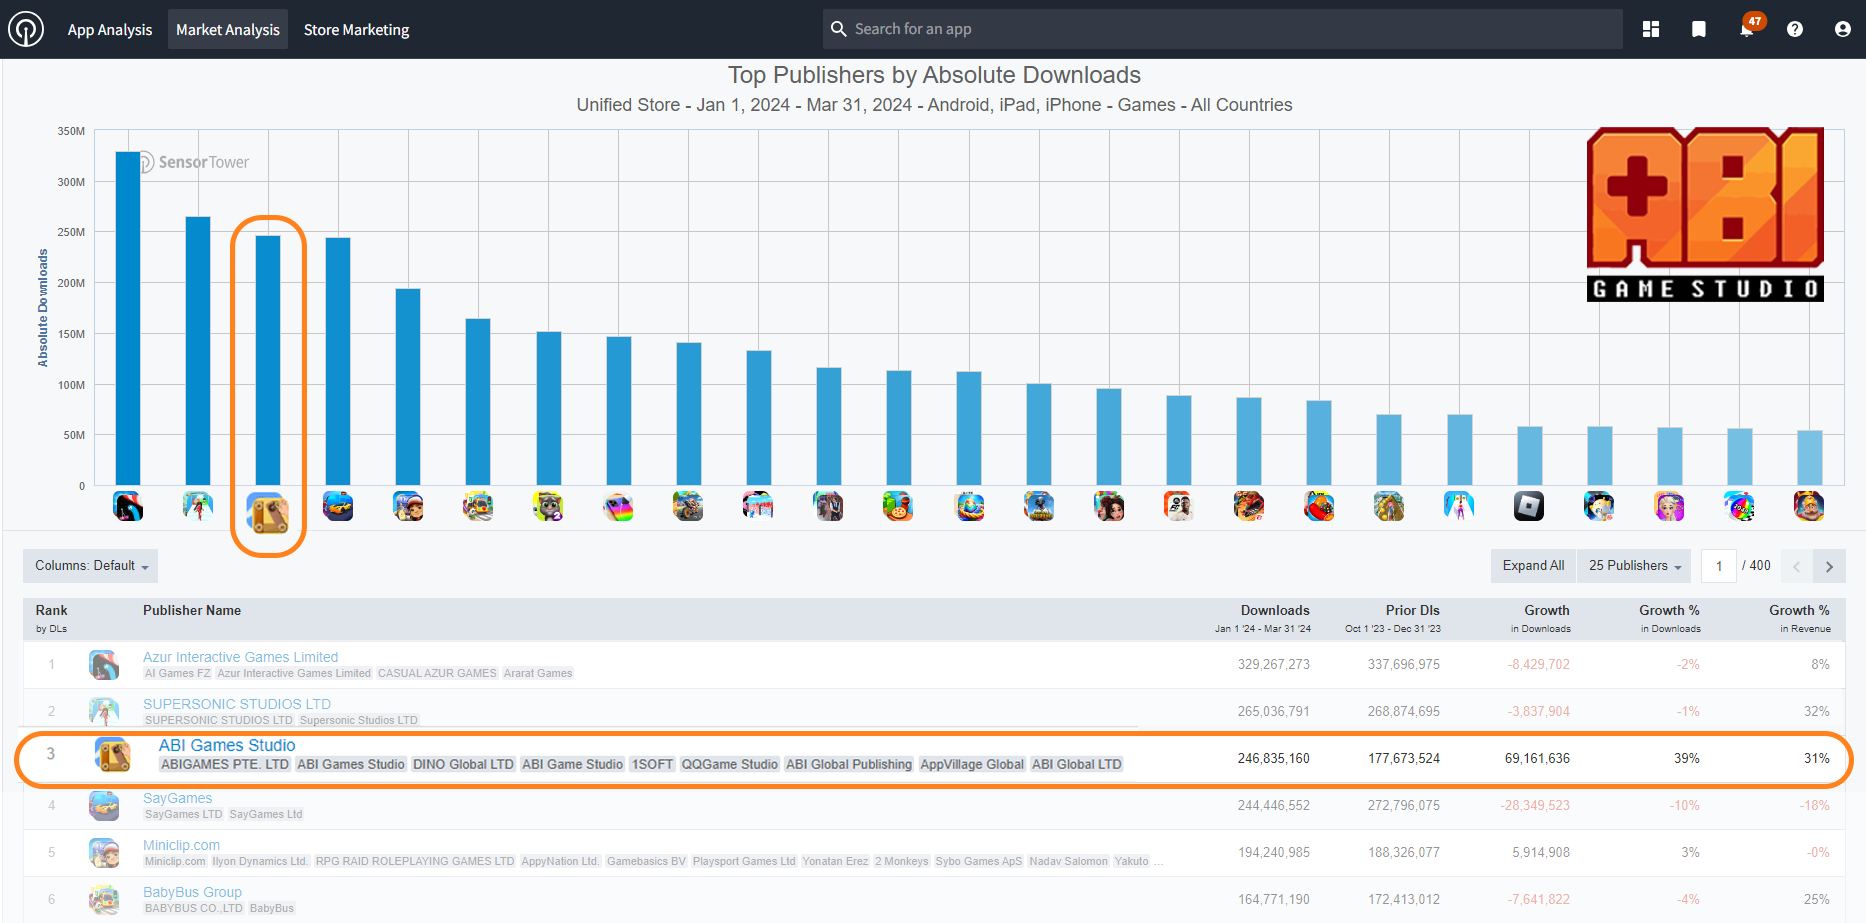Click the chart bar above Roblox icon
This screenshot has width=1866, height=923.
pyautogui.click(x=1529, y=456)
